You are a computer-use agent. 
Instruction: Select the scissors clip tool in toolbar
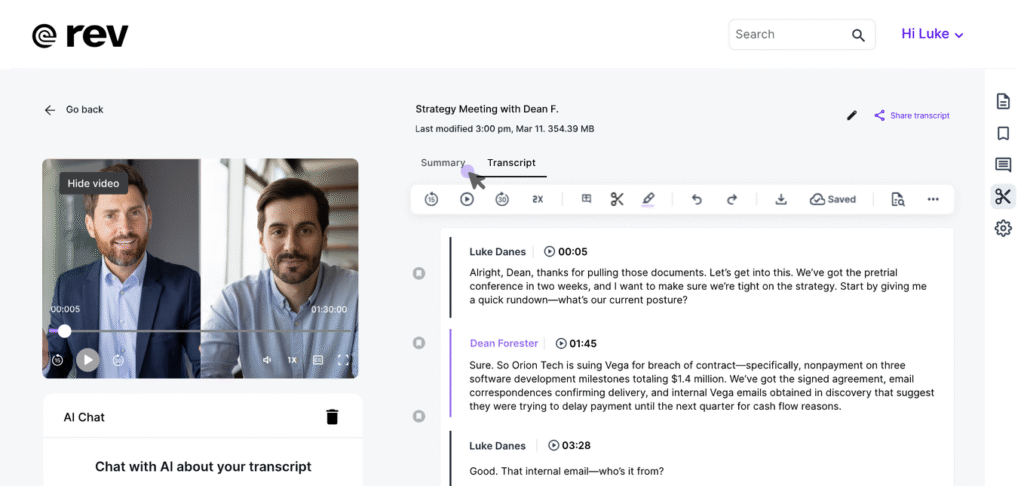coord(617,199)
